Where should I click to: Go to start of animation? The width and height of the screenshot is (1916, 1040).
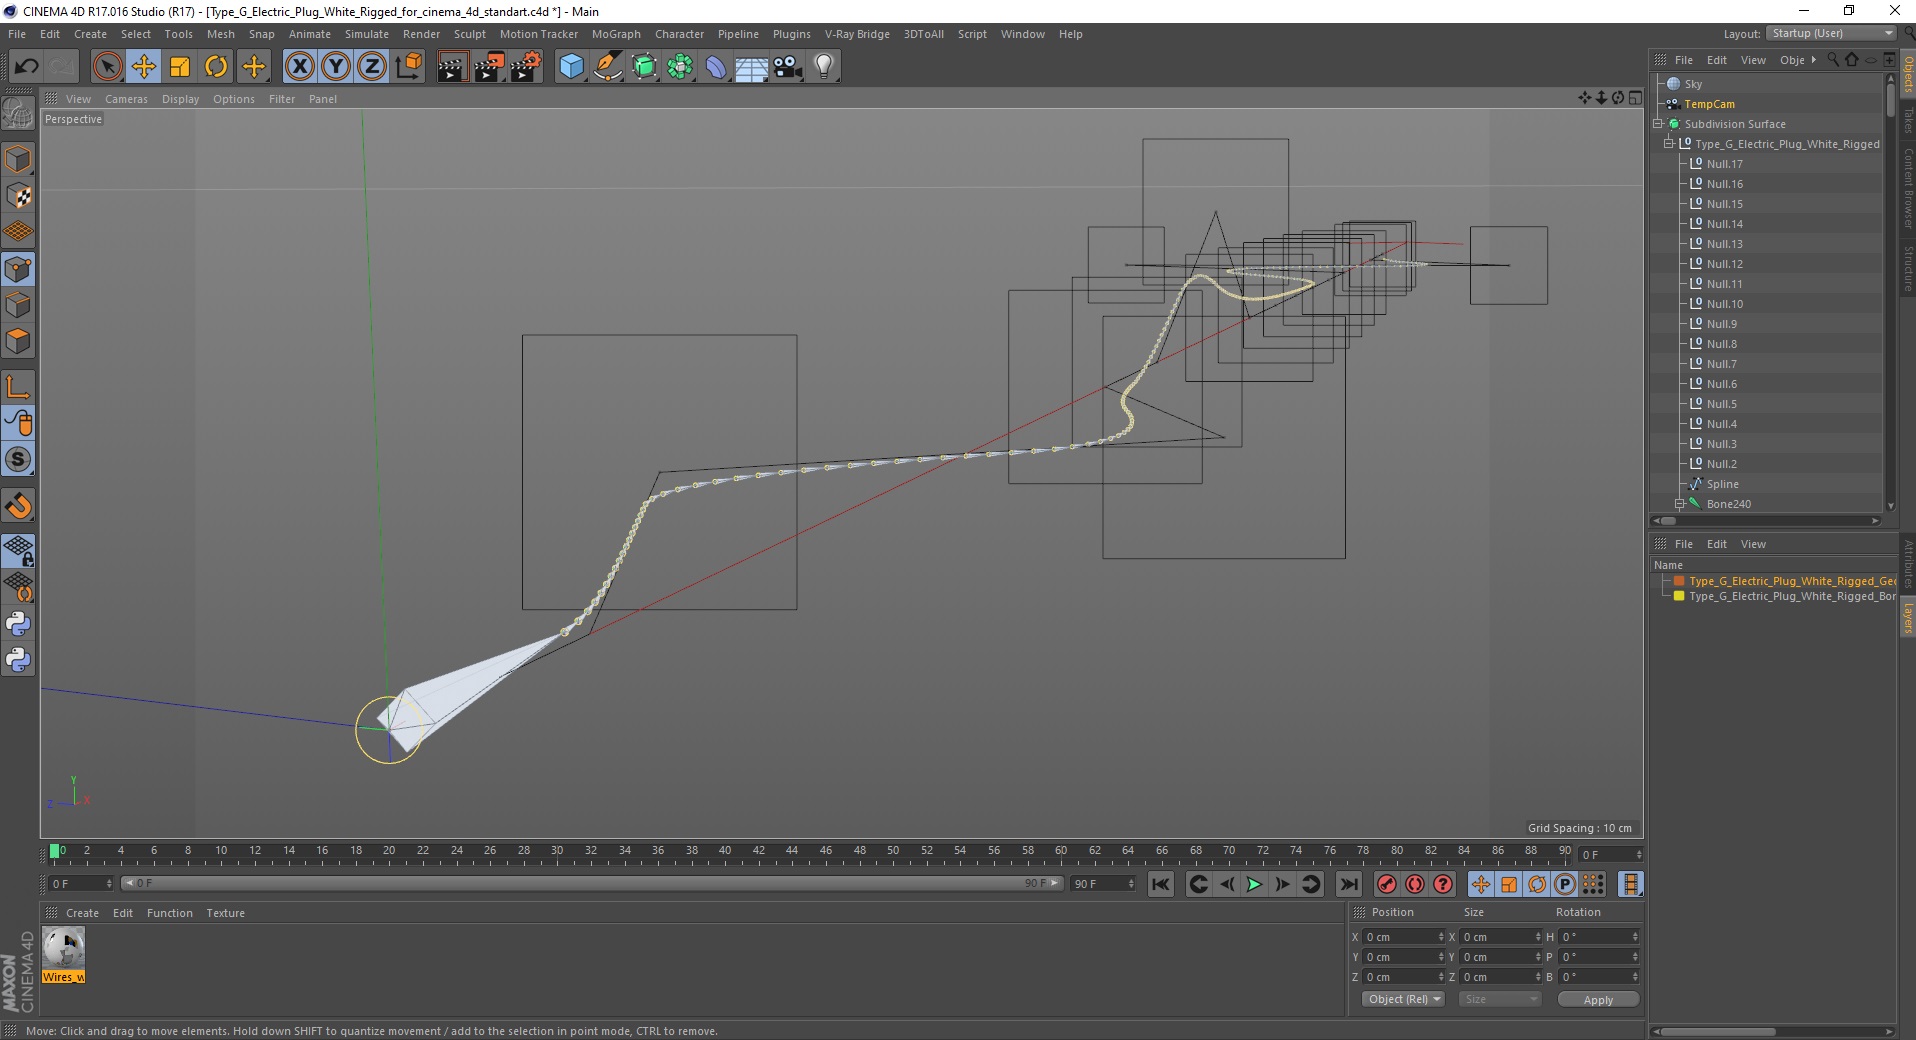(x=1160, y=884)
